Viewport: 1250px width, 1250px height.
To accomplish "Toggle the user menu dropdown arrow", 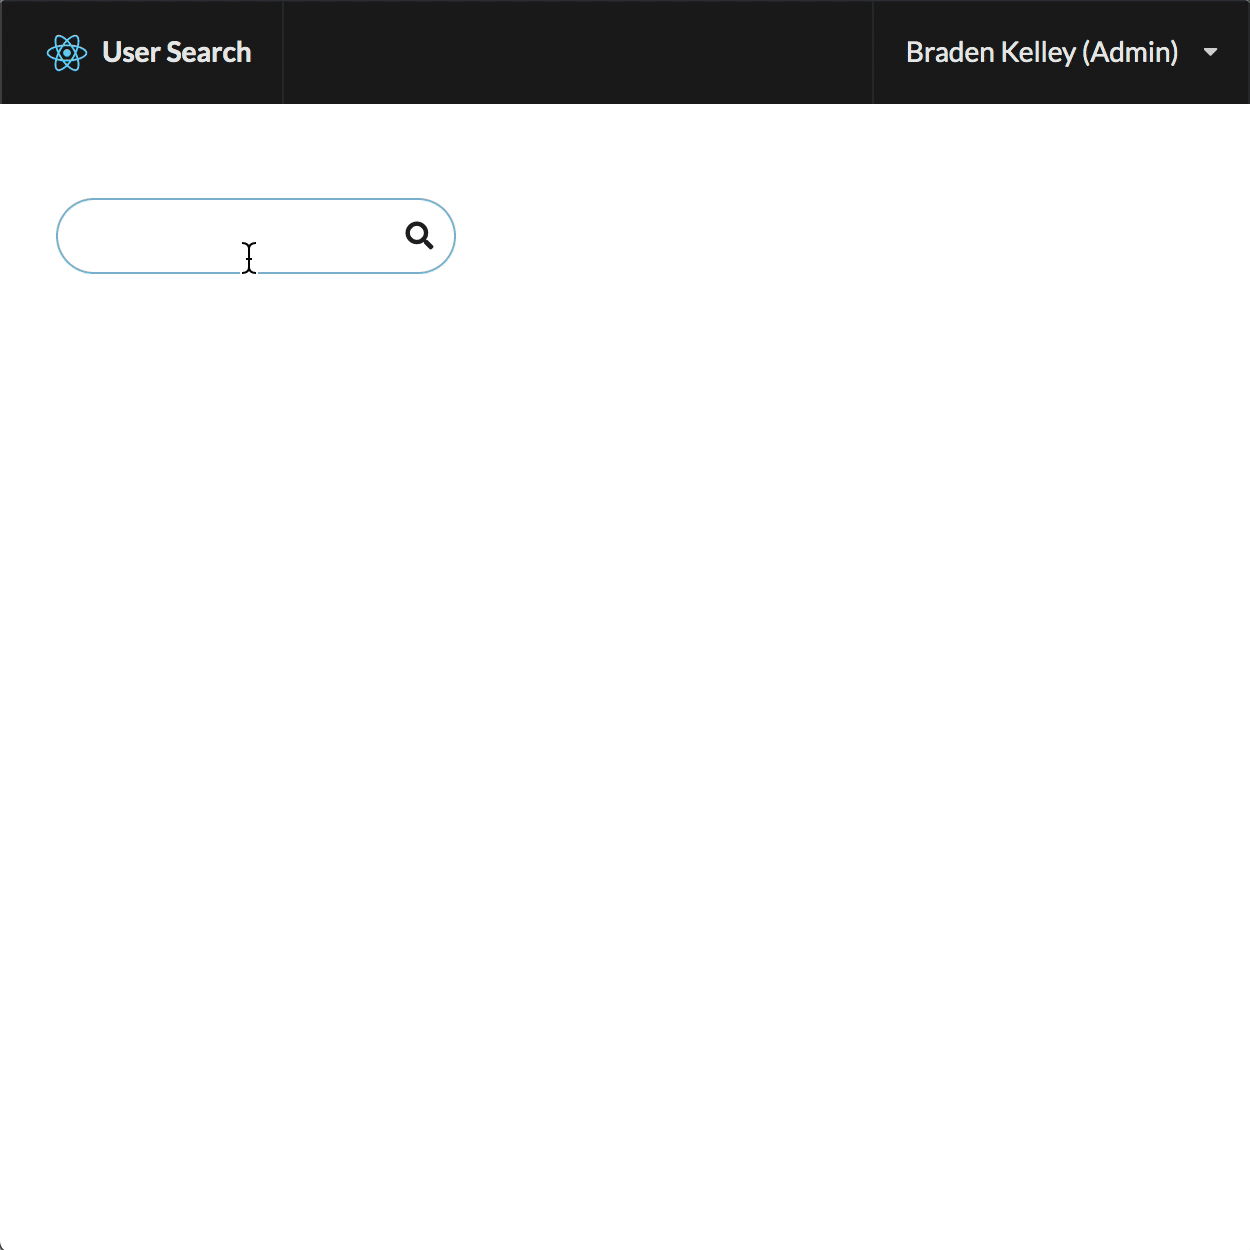I will click(1210, 52).
